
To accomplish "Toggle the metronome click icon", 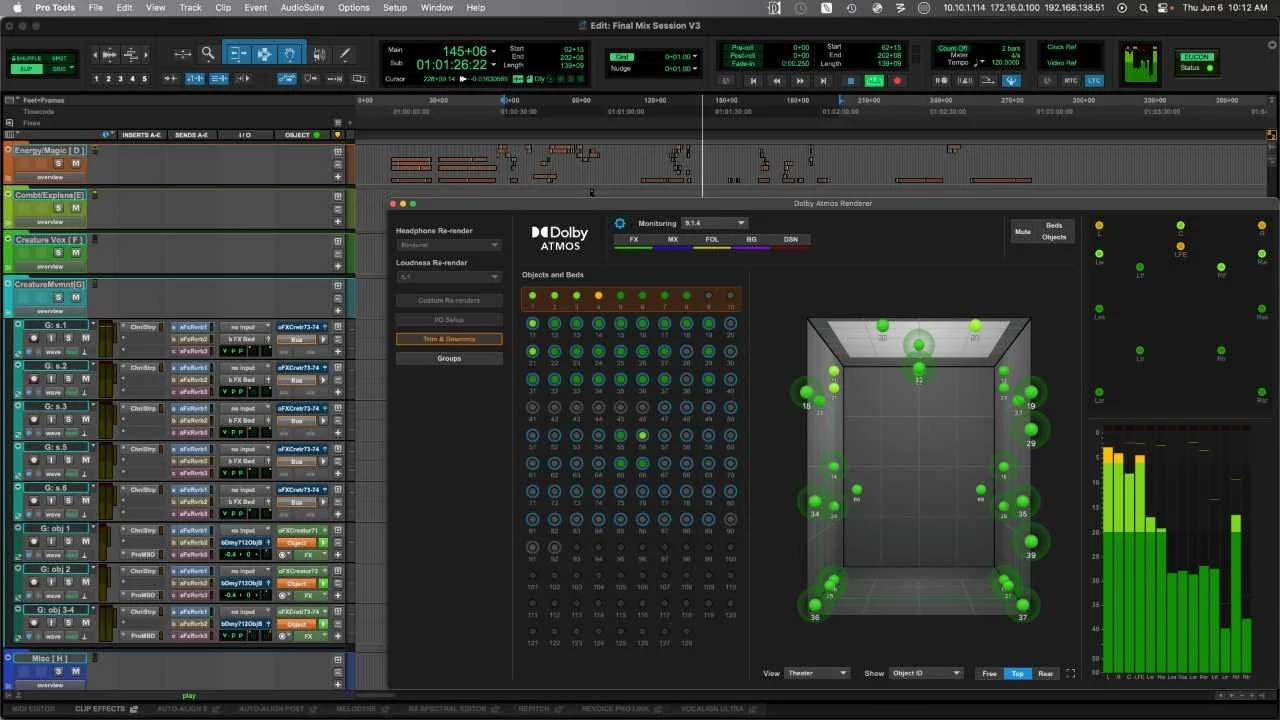I will coord(965,81).
